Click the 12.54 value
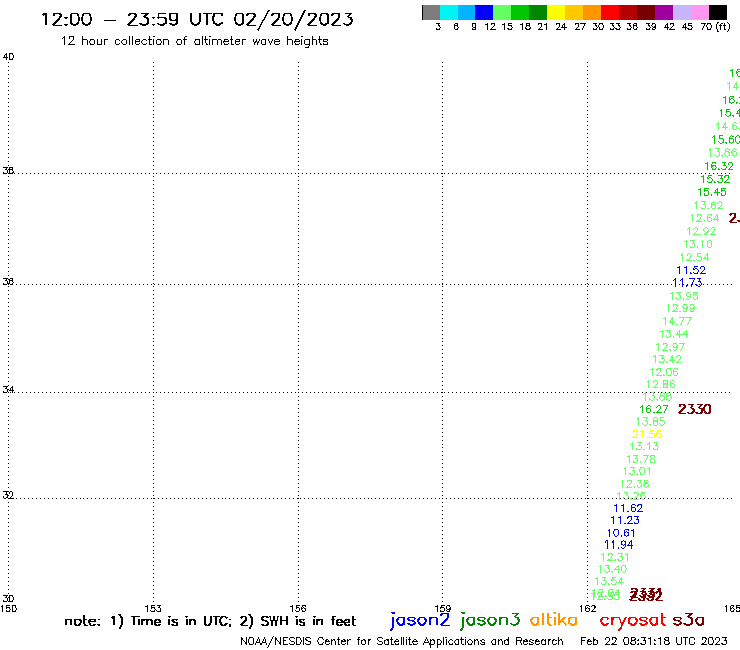The image size is (740, 650). tap(694, 257)
